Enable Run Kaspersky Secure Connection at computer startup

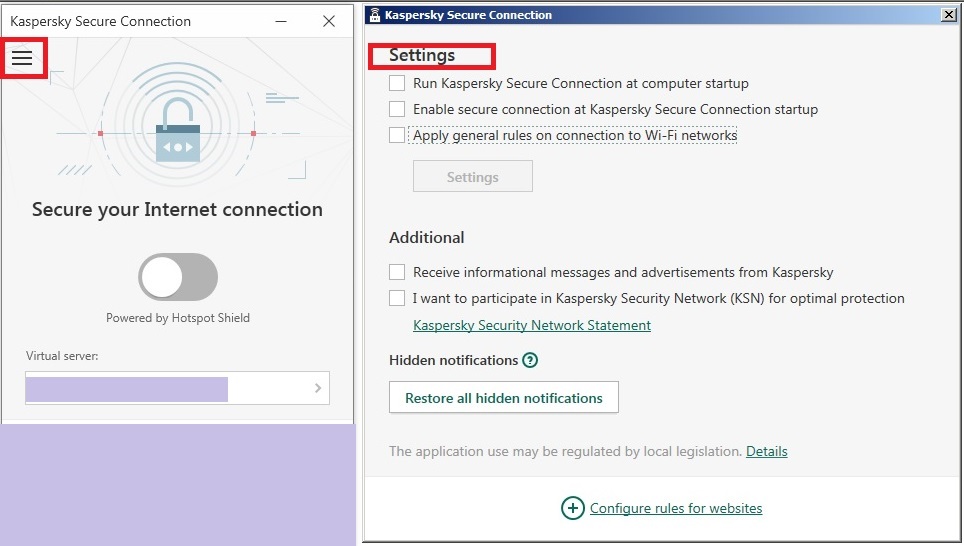click(397, 83)
